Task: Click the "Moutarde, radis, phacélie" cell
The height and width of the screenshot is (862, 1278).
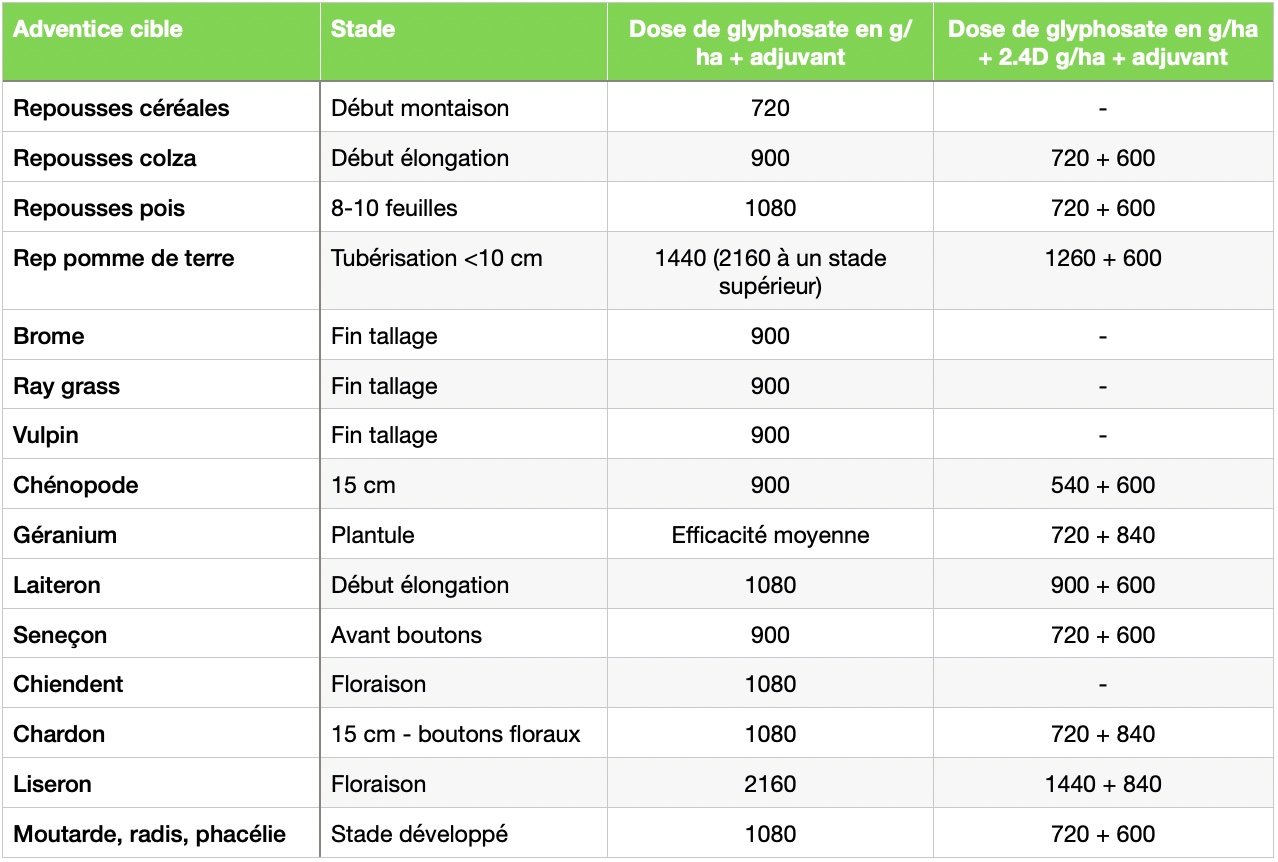Action: tap(150, 834)
